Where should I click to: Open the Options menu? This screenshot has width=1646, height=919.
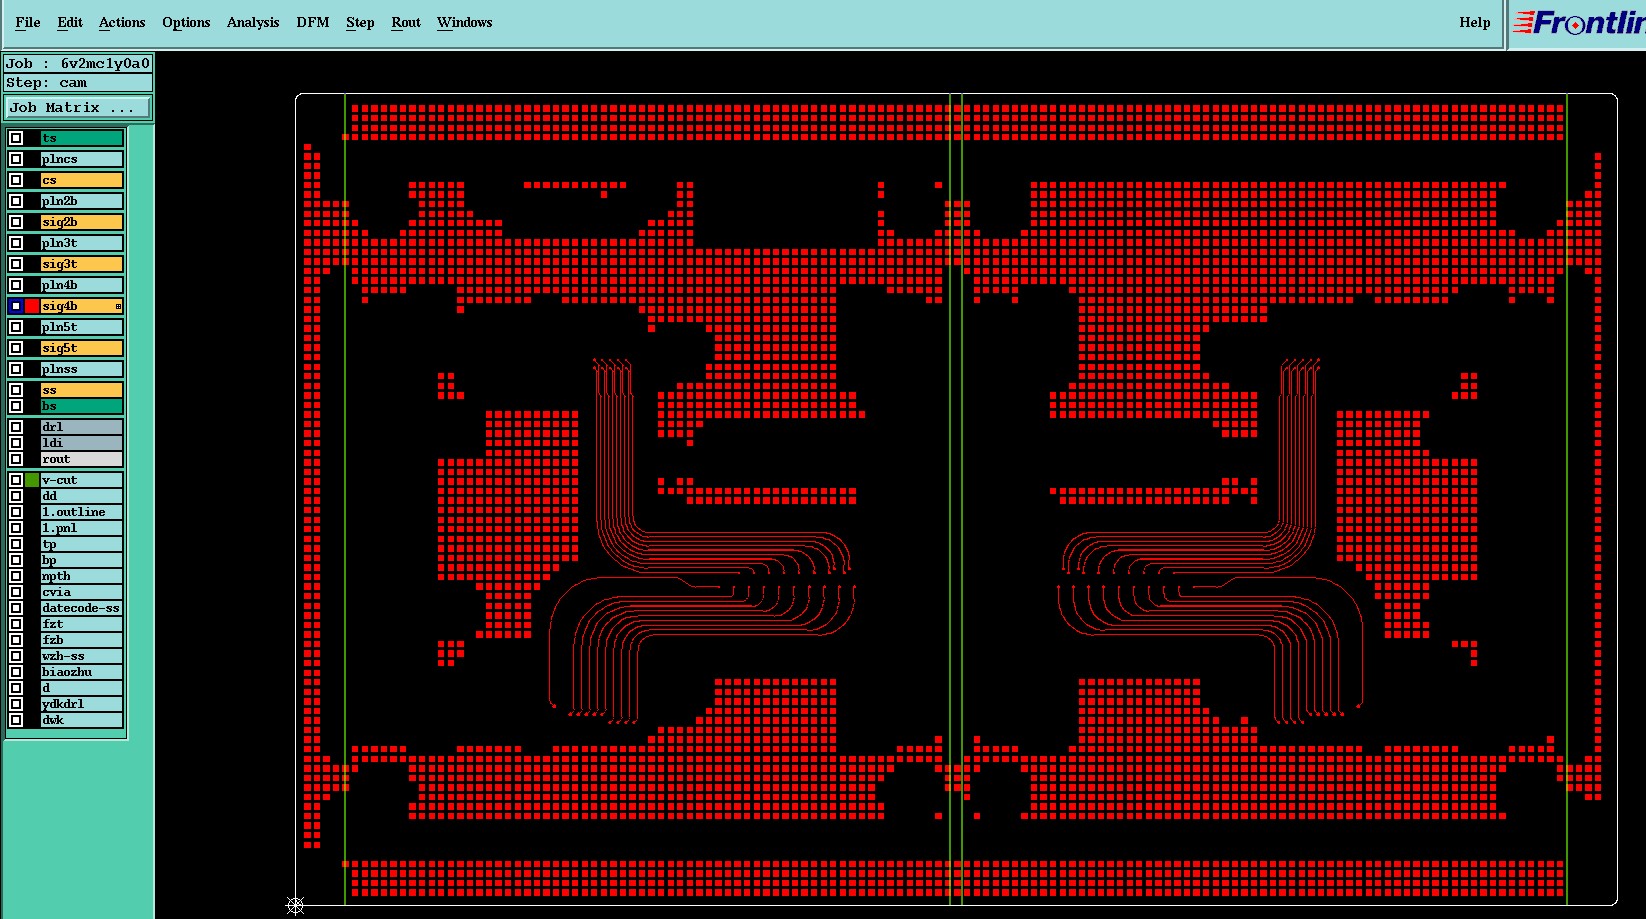click(x=186, y=22)
